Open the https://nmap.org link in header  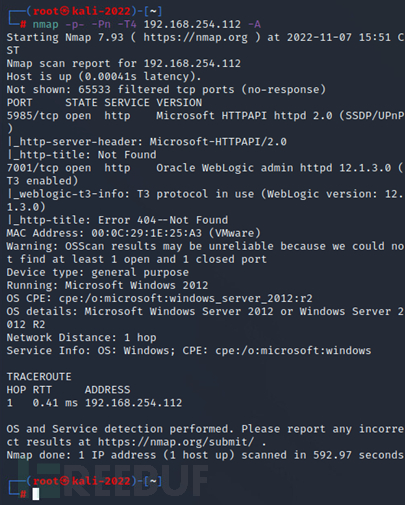(x=196, y=38)
